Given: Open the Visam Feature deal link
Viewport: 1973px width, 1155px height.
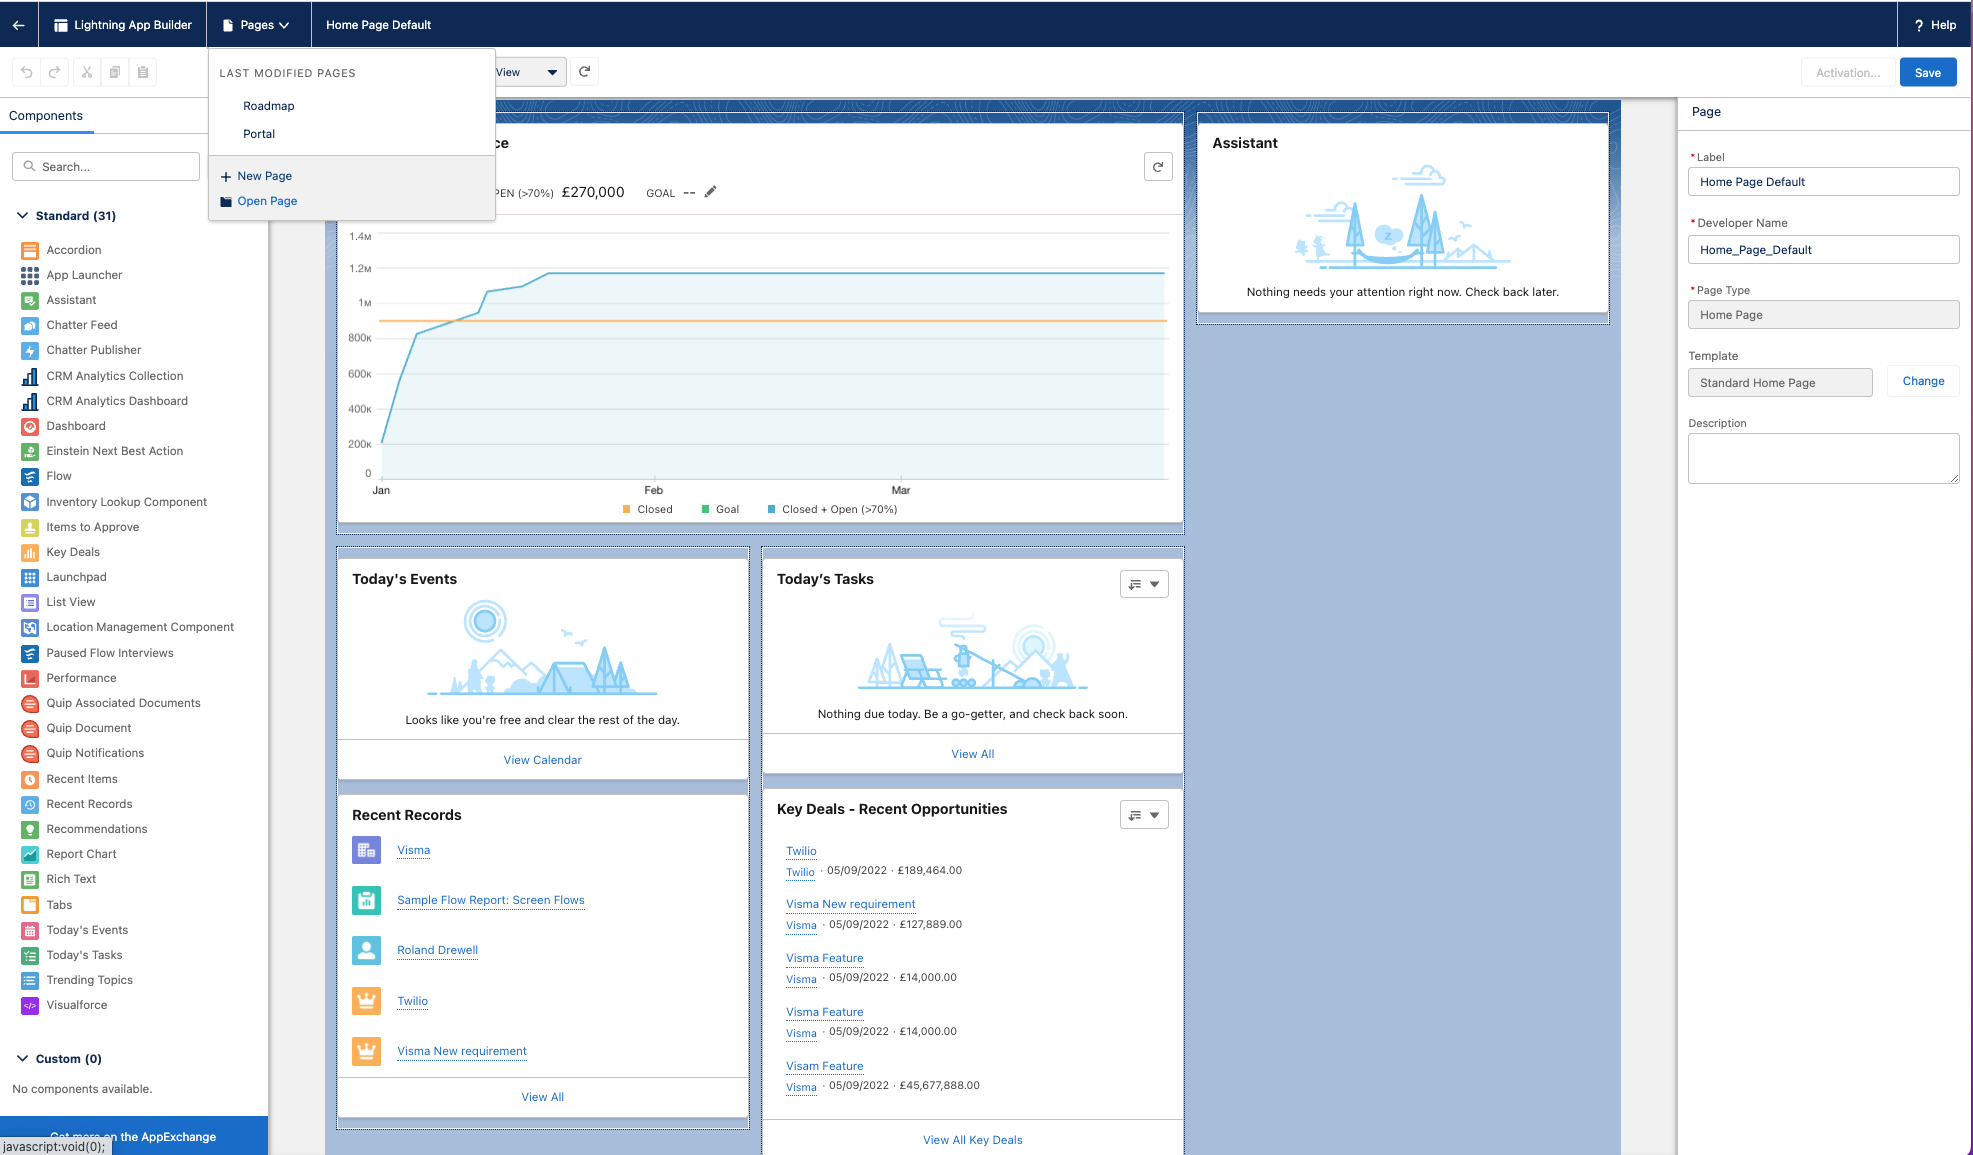Looking at the screenshot, I should click(x=824, y=1066).
